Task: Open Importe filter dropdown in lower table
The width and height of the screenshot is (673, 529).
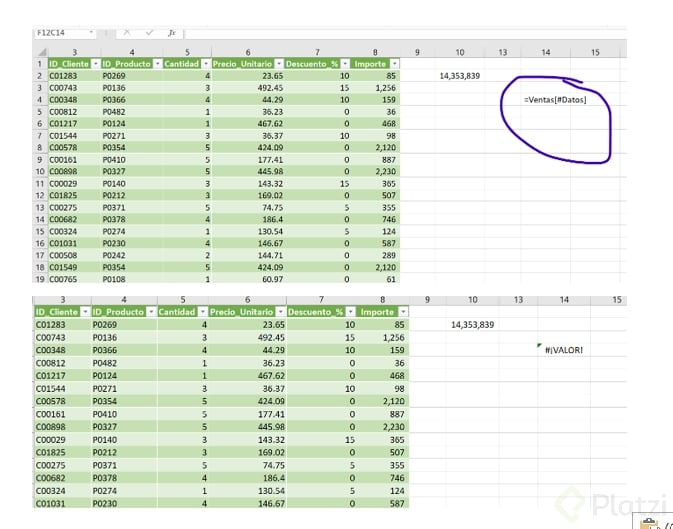Action: (x=403, y=312)
